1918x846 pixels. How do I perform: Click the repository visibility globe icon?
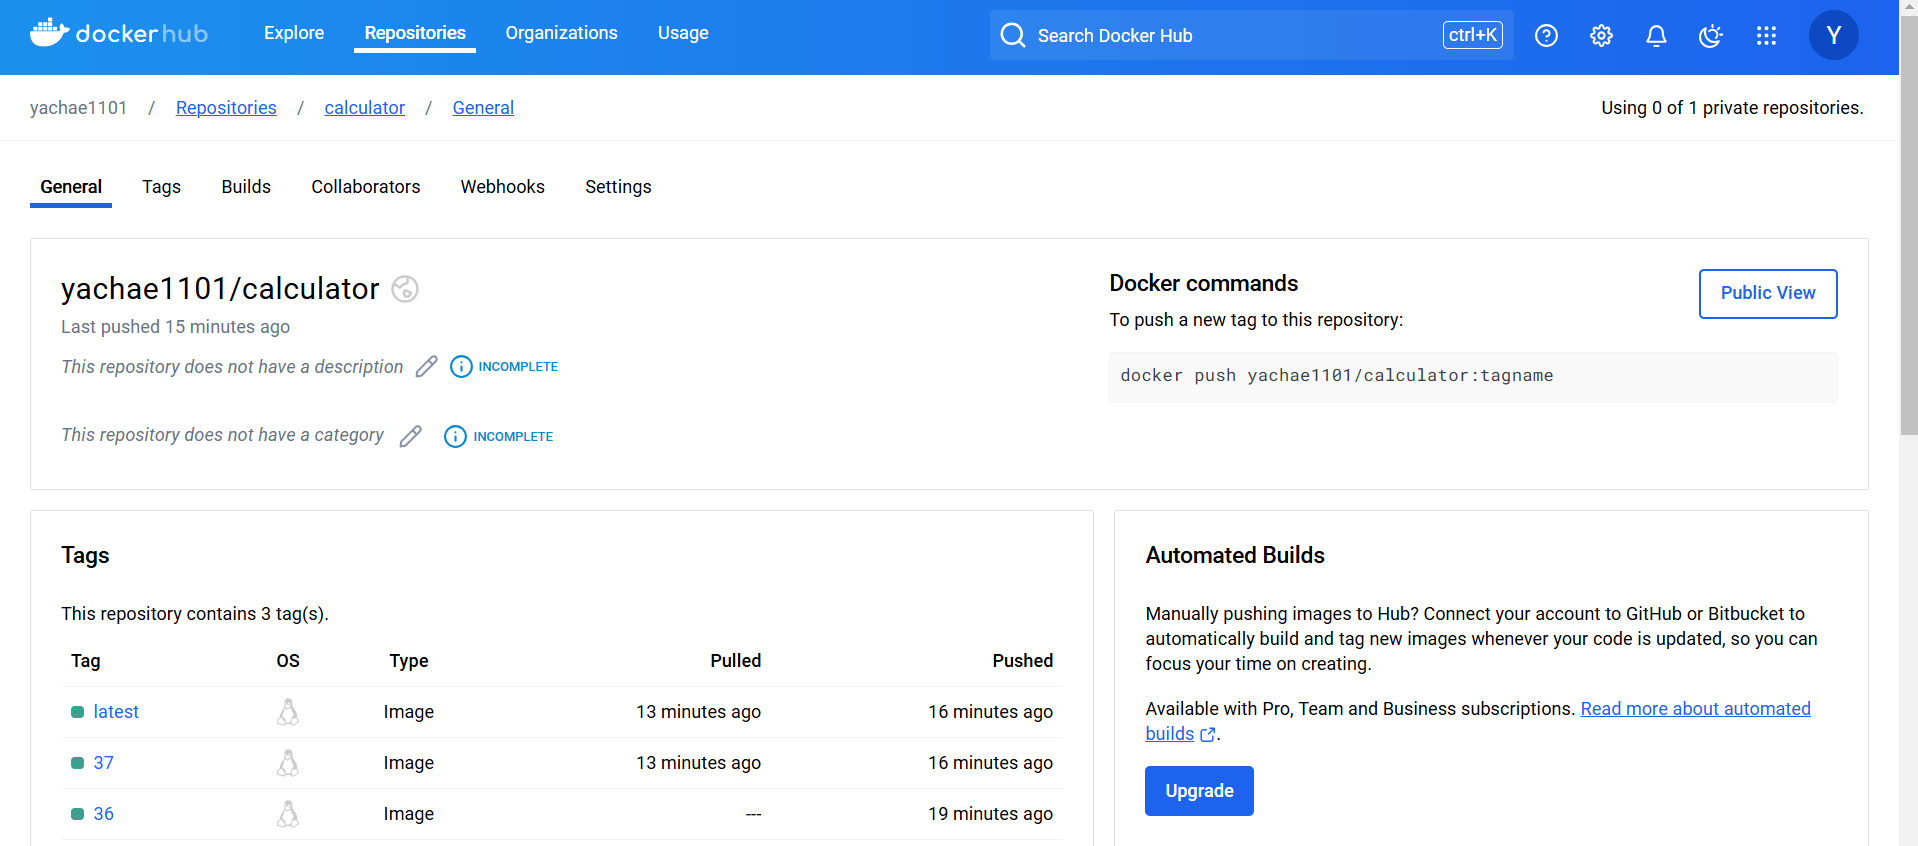[405, 289]
